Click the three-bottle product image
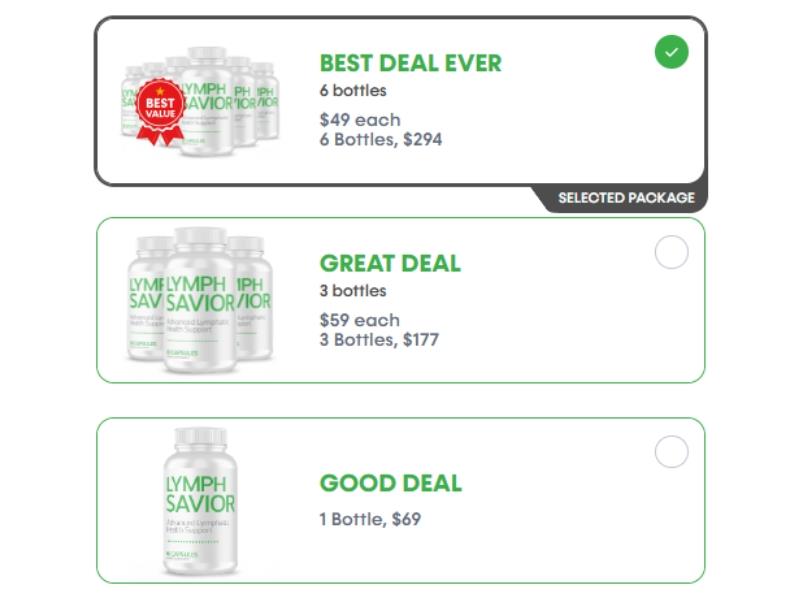The width and height of the screenshot is (800, 600). click(200, 300)
